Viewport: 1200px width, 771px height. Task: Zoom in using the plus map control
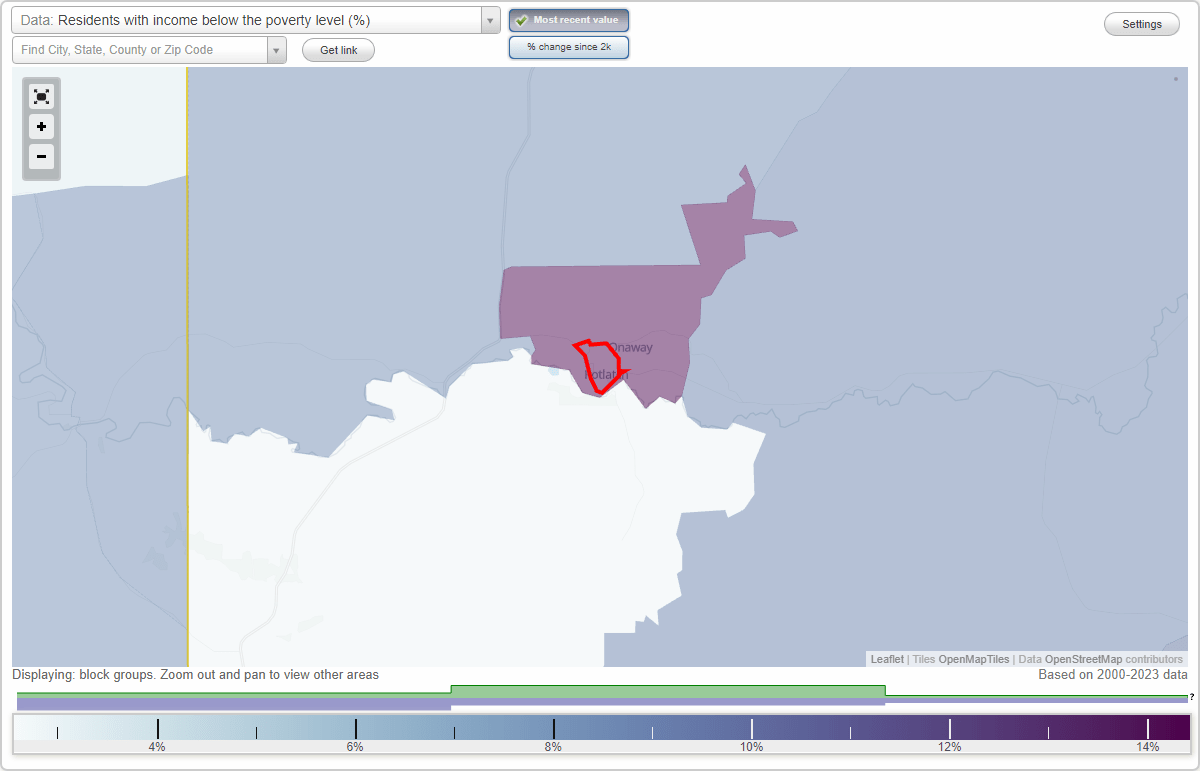click(41, 127)
